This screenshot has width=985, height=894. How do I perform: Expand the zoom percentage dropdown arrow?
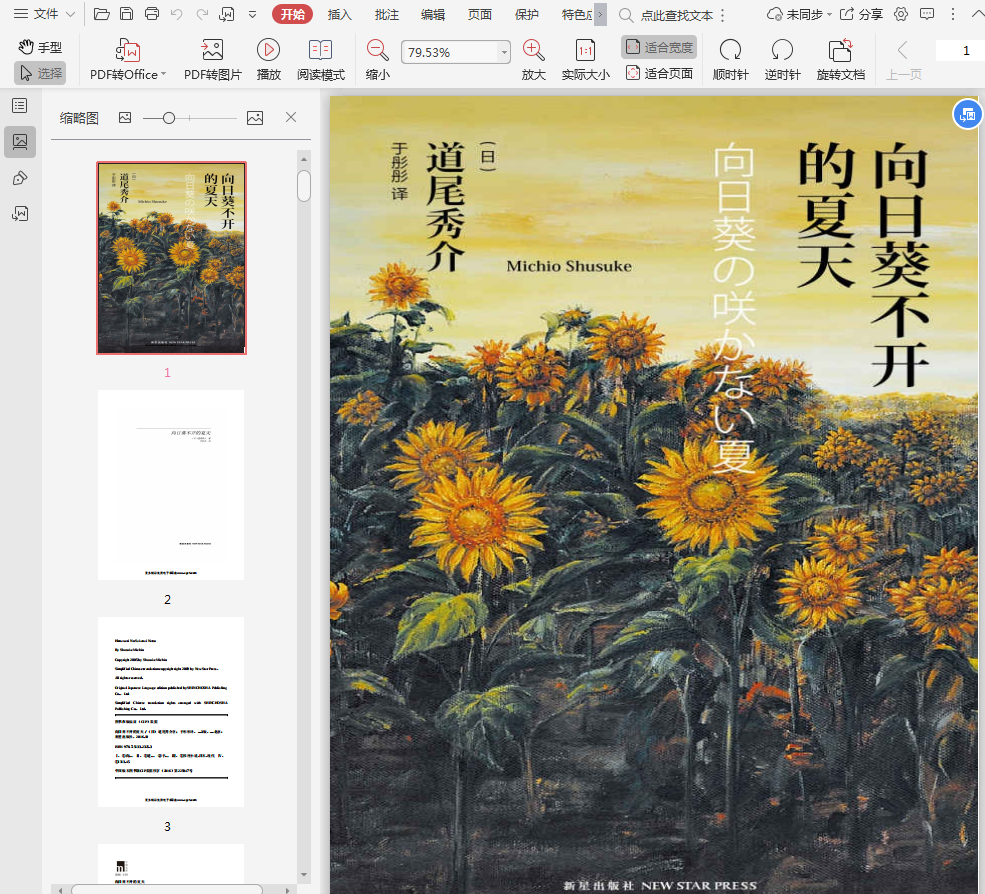point(504,52)
